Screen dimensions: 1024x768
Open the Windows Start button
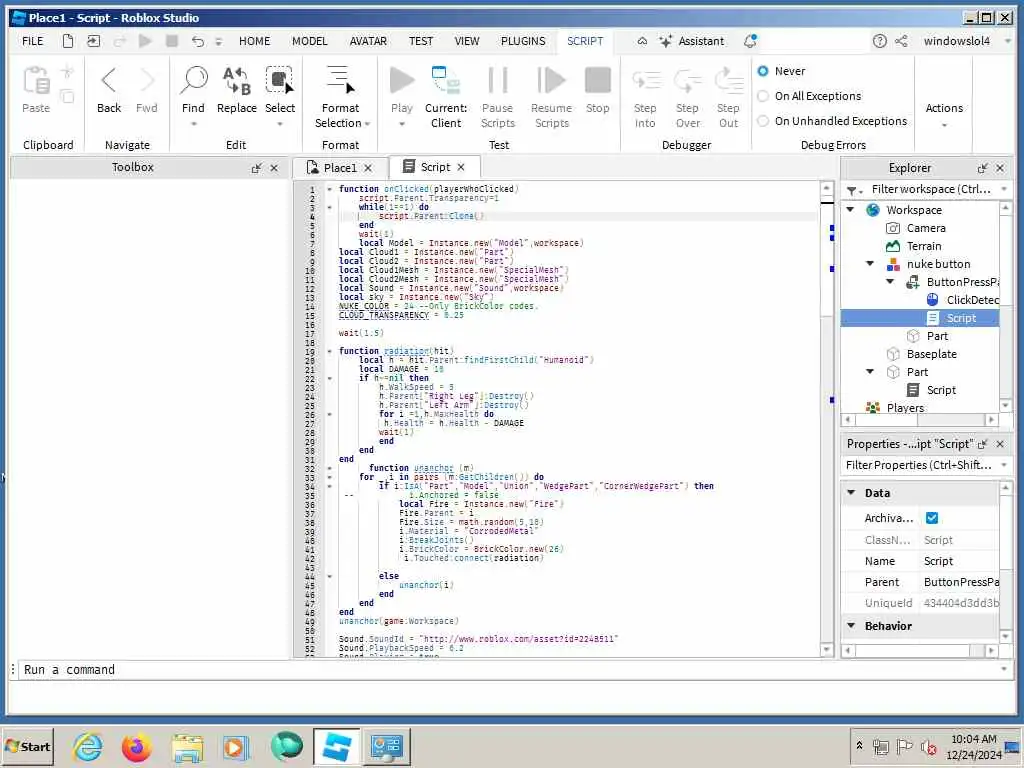(28, 747)
